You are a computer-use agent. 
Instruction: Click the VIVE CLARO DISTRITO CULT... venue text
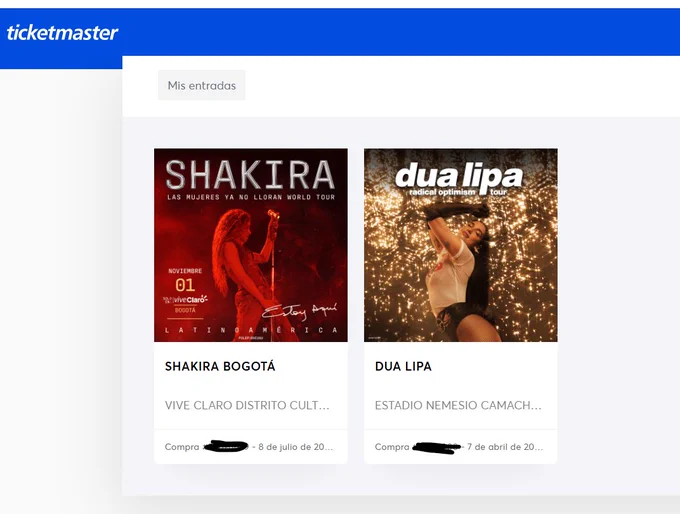pyautogui.click(x=247, y=406)
